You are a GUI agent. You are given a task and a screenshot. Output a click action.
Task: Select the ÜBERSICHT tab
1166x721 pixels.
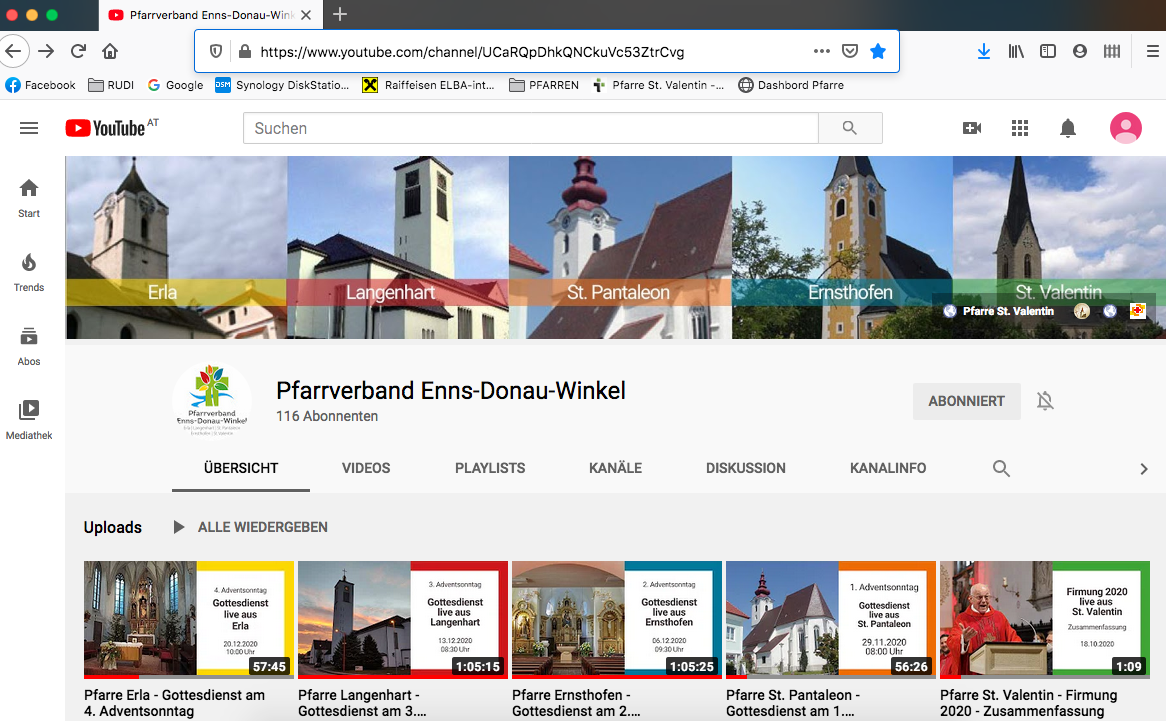(x=241, y=468)
